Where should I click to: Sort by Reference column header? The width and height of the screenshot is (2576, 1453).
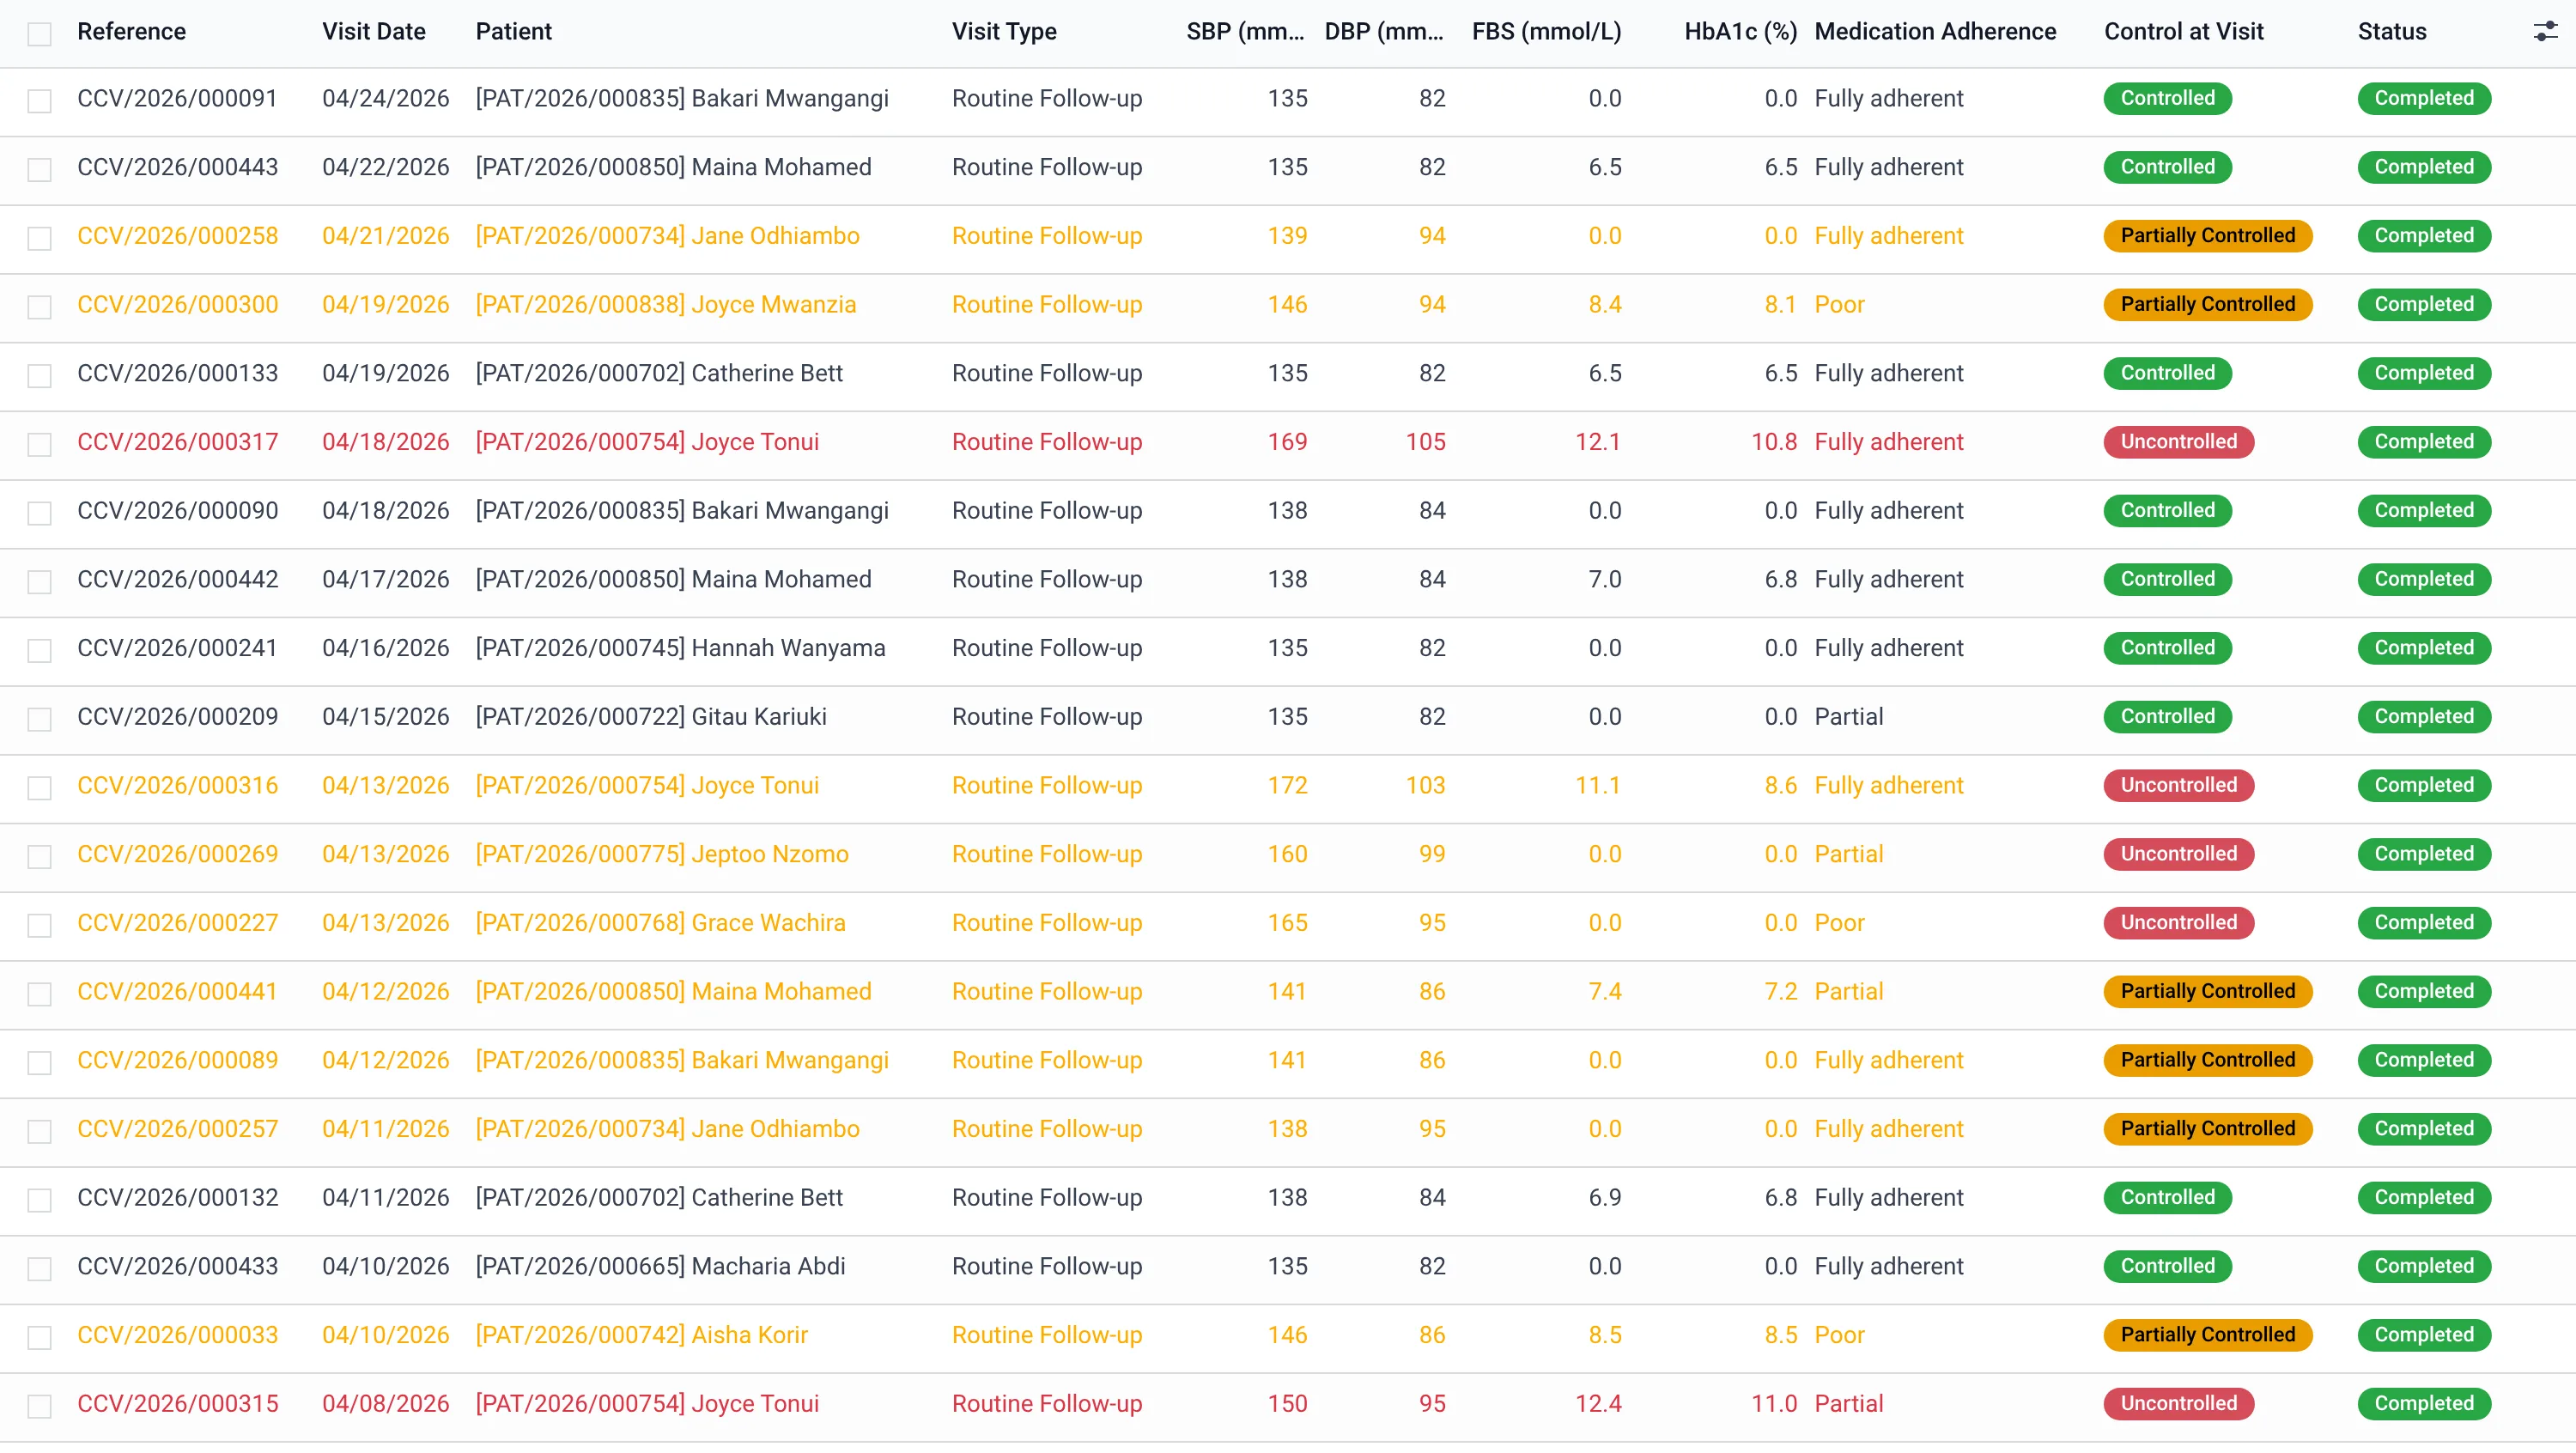point(131,32)
